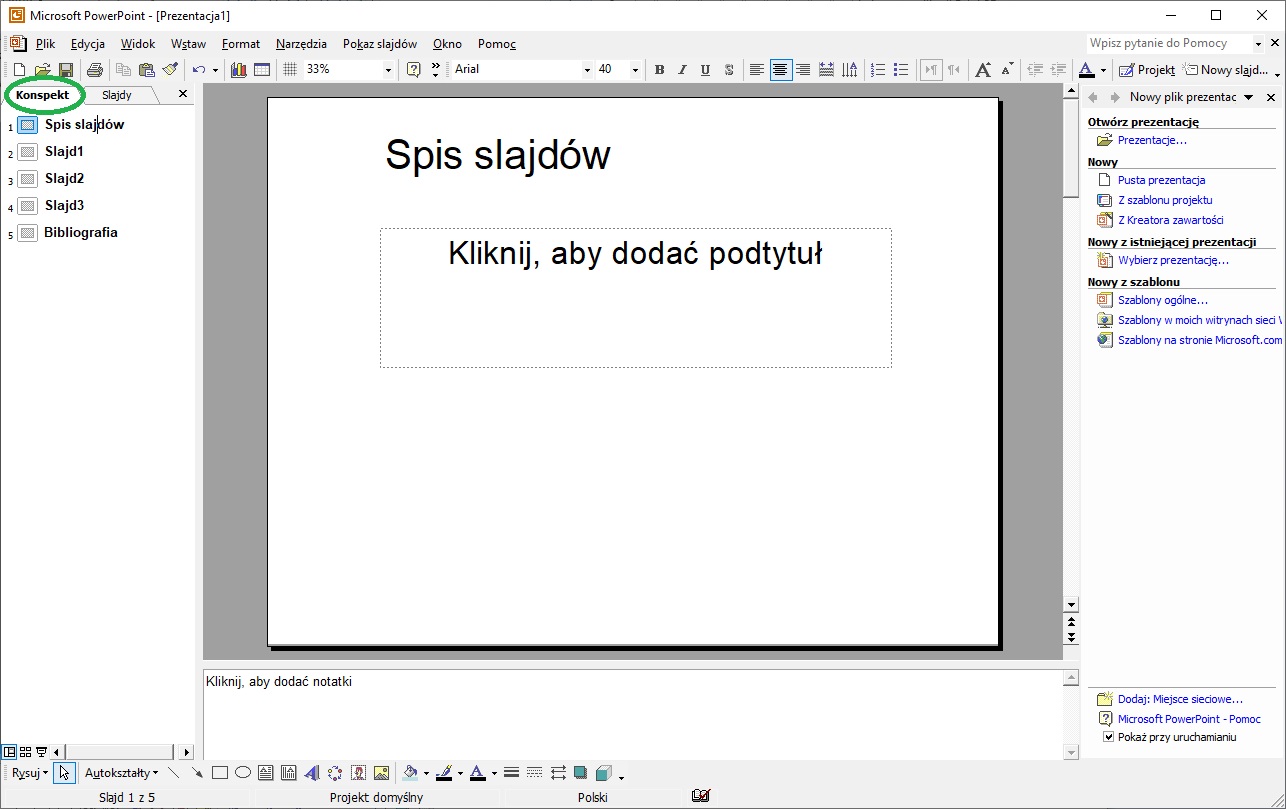This screenshot has width=1286, height=809.
Task: Click the Projekt button in the toolbar
Action: [x=1146, y=70]
